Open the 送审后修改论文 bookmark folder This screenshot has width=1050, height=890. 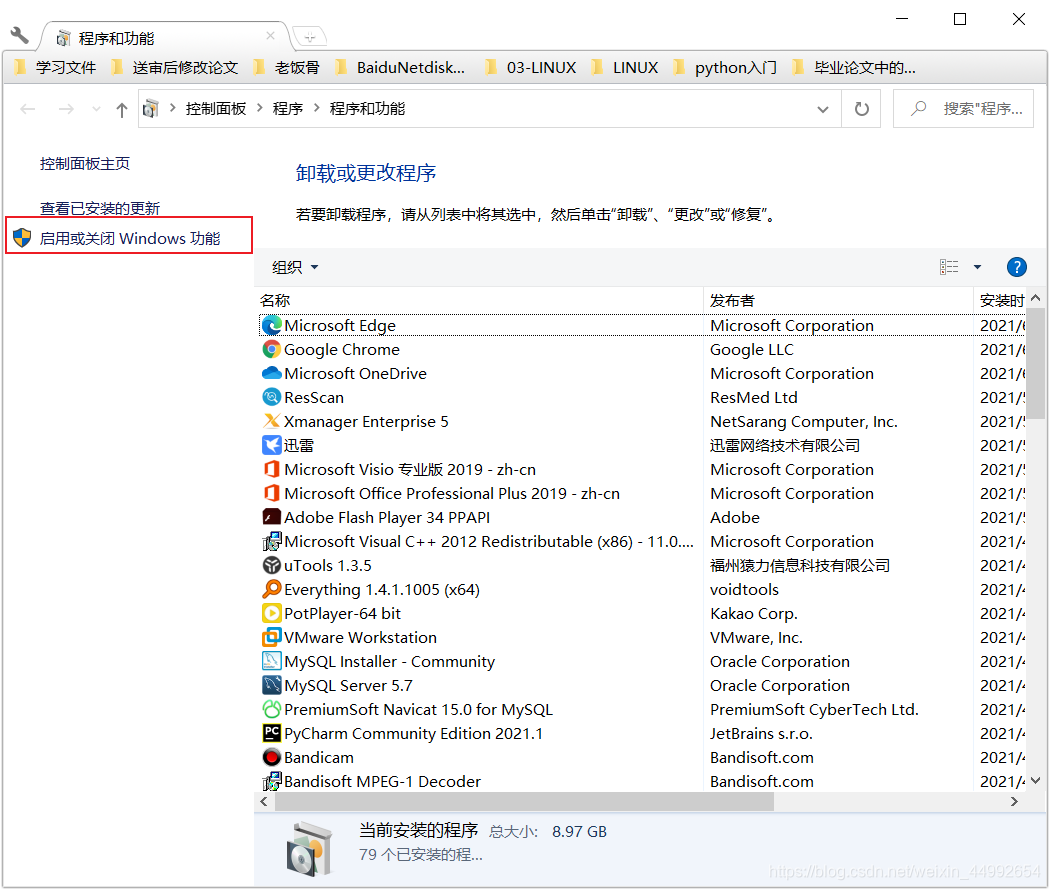click(176, 68)
